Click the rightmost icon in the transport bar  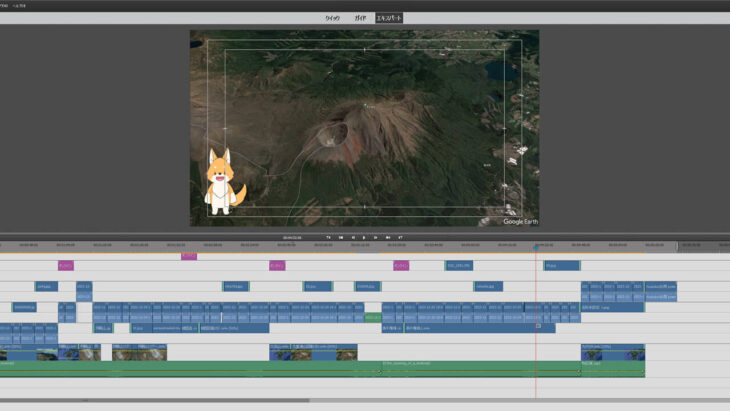click(x=400, y=237)
